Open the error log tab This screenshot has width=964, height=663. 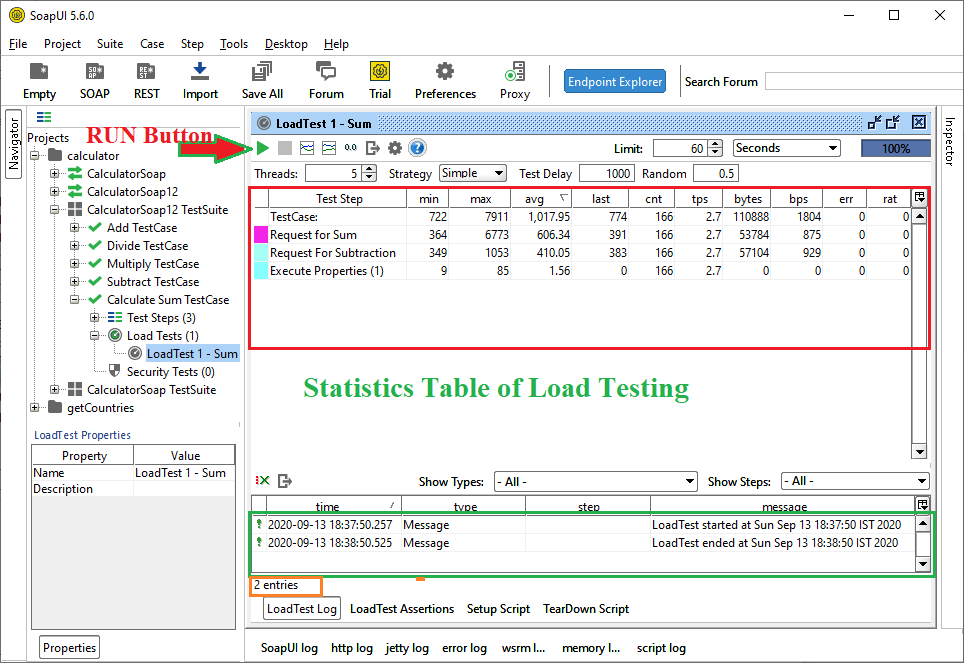(464, 648)
